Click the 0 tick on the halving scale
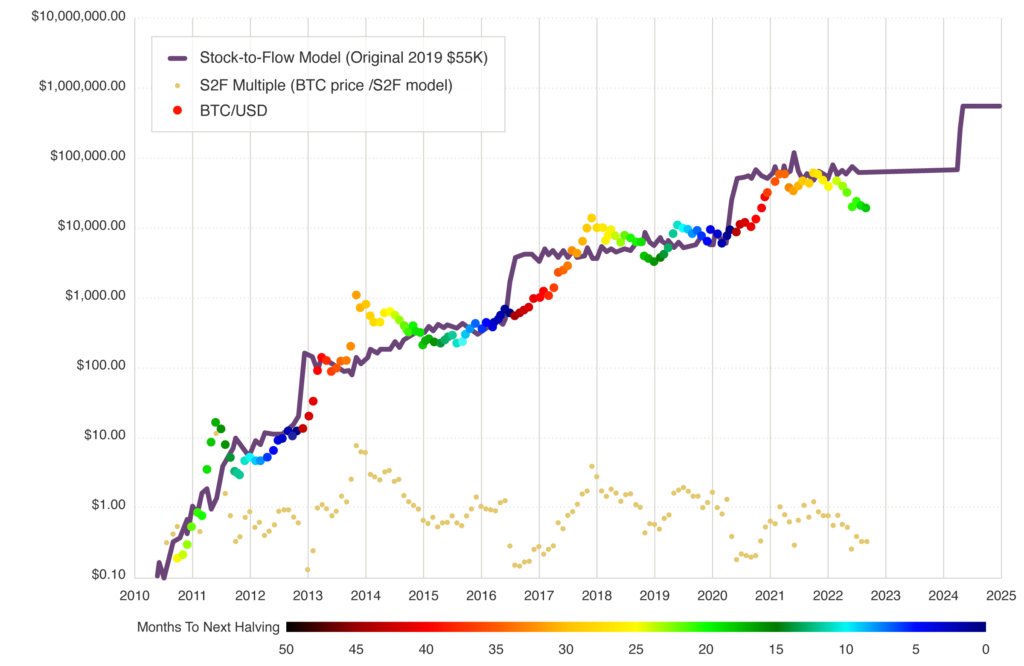Screen dimensions: 1024x666 click(x=985, y=649)
